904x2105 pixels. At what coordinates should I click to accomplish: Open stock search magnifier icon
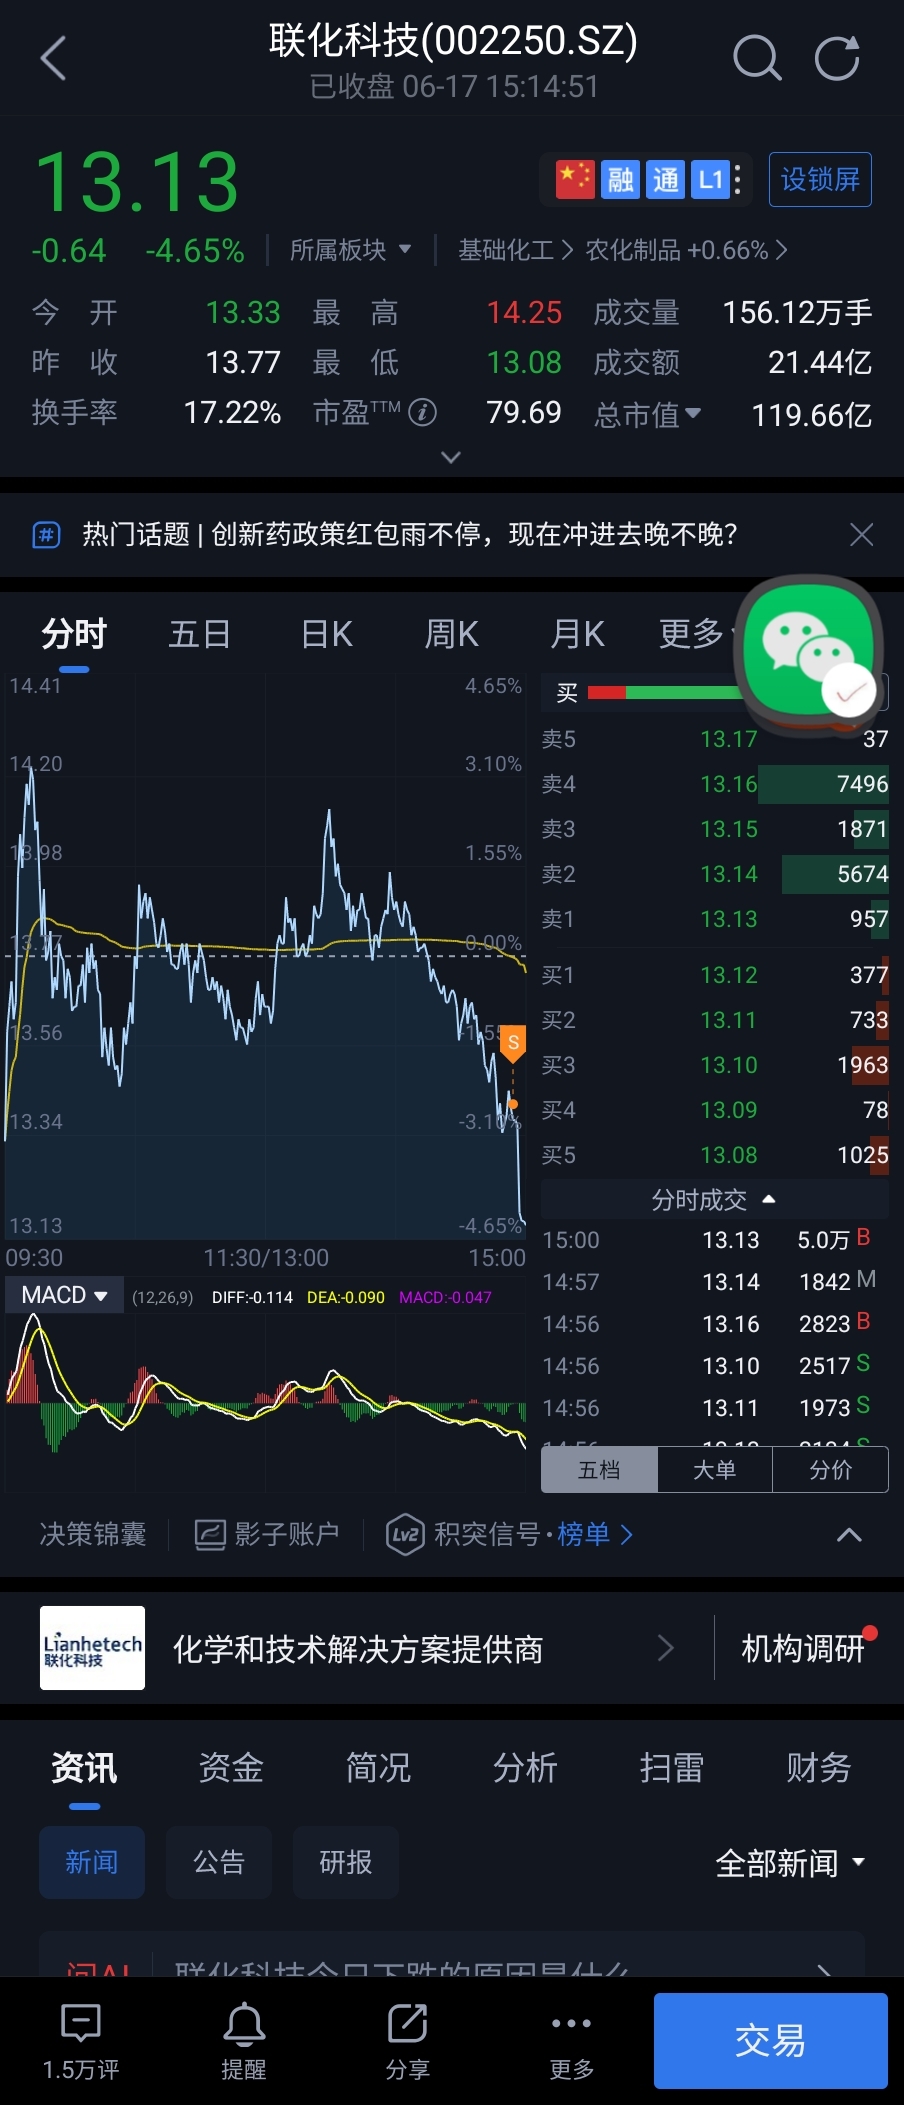click(757, 58)
